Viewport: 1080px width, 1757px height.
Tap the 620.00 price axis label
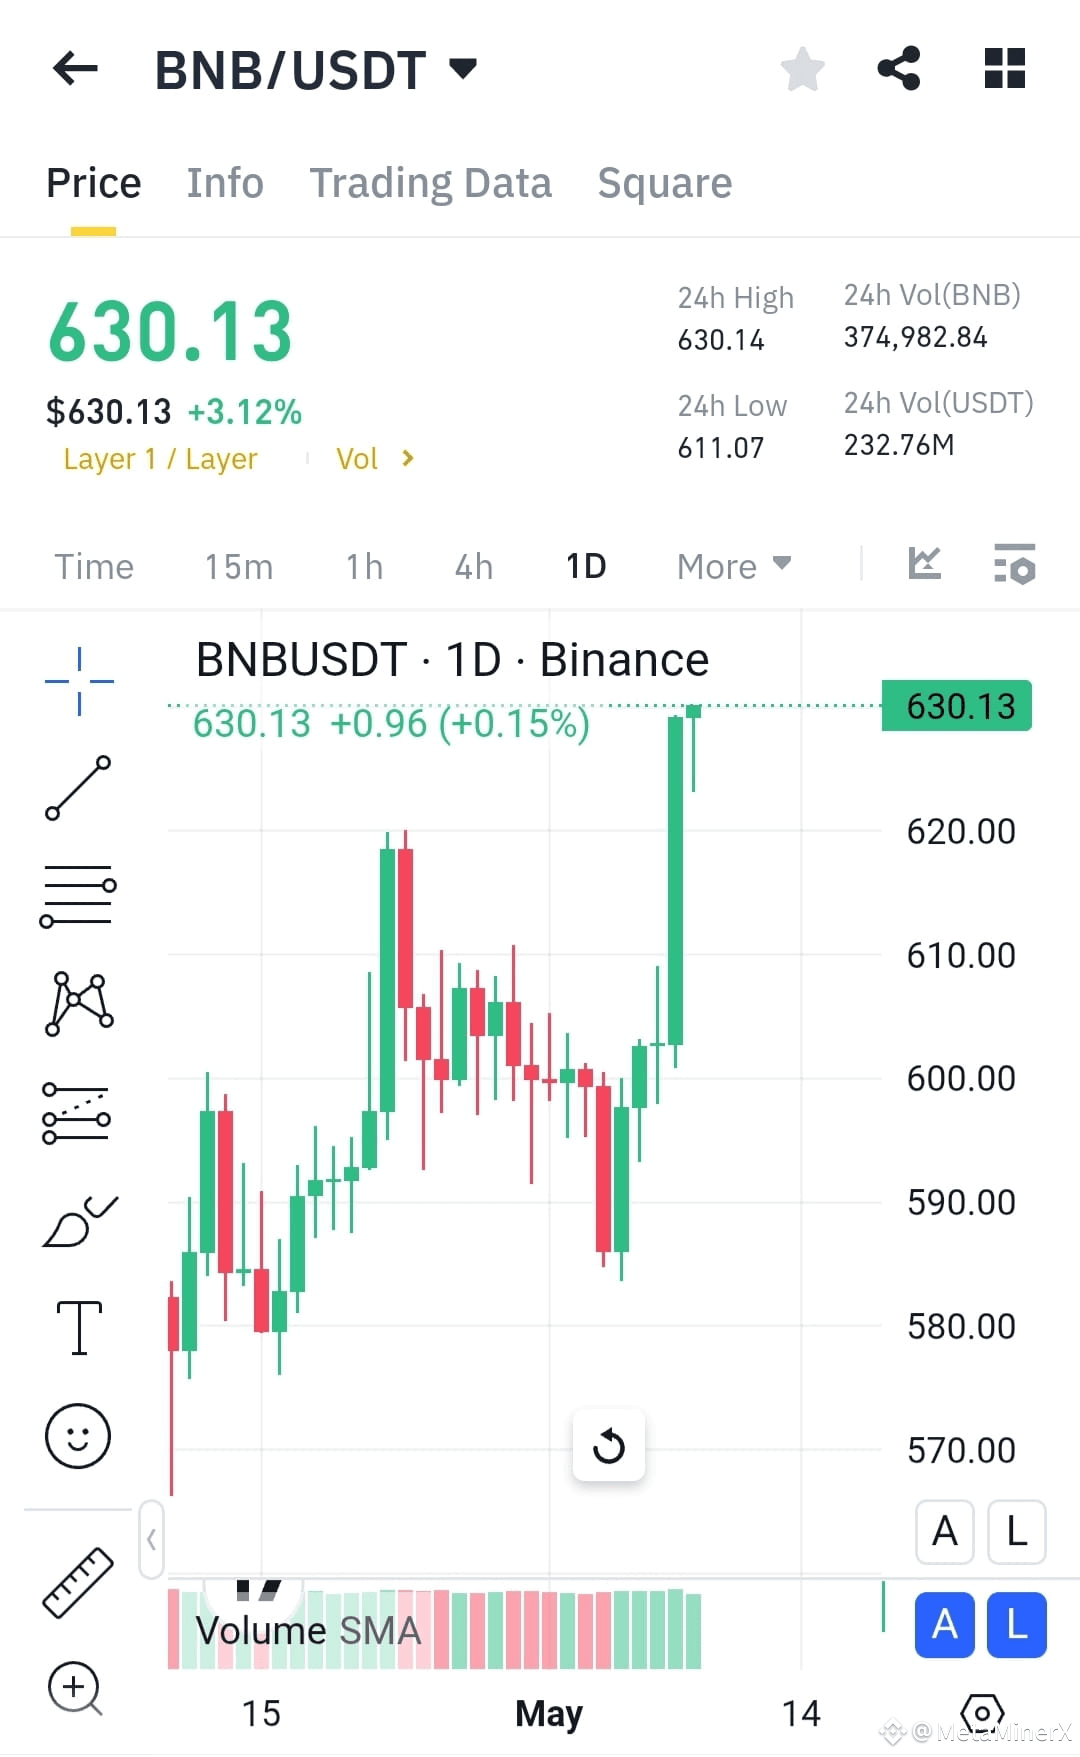[x=961, y=831]
